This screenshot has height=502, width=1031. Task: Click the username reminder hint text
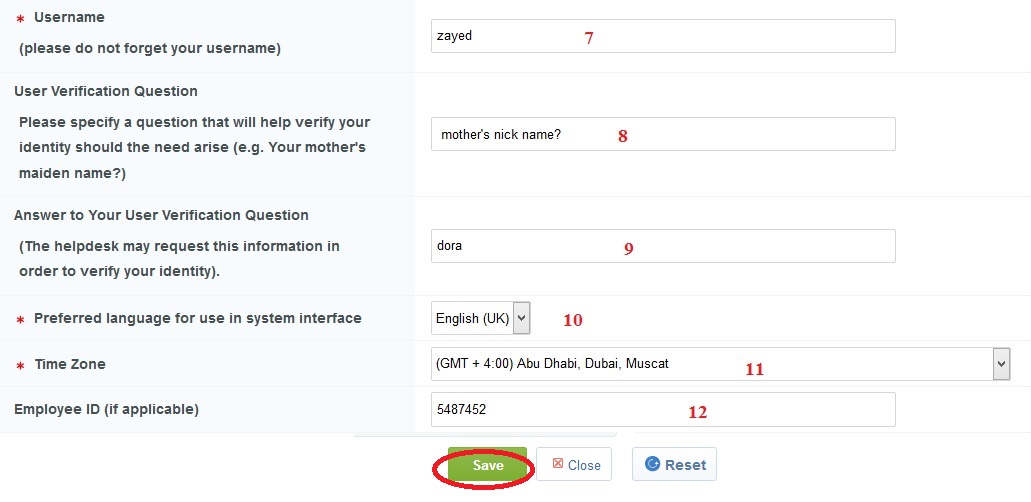click(x=150, y=48)
